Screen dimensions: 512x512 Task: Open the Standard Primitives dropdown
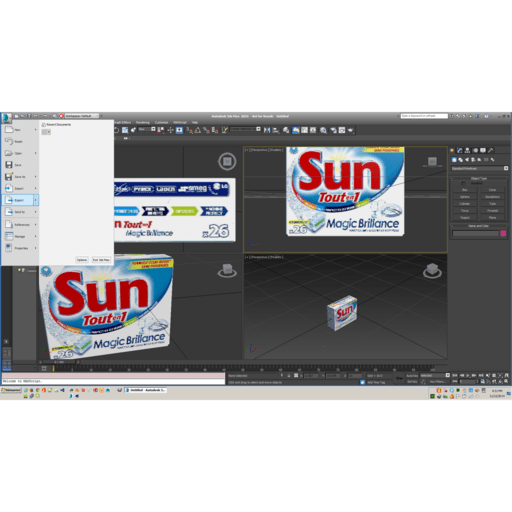point(480,169)
